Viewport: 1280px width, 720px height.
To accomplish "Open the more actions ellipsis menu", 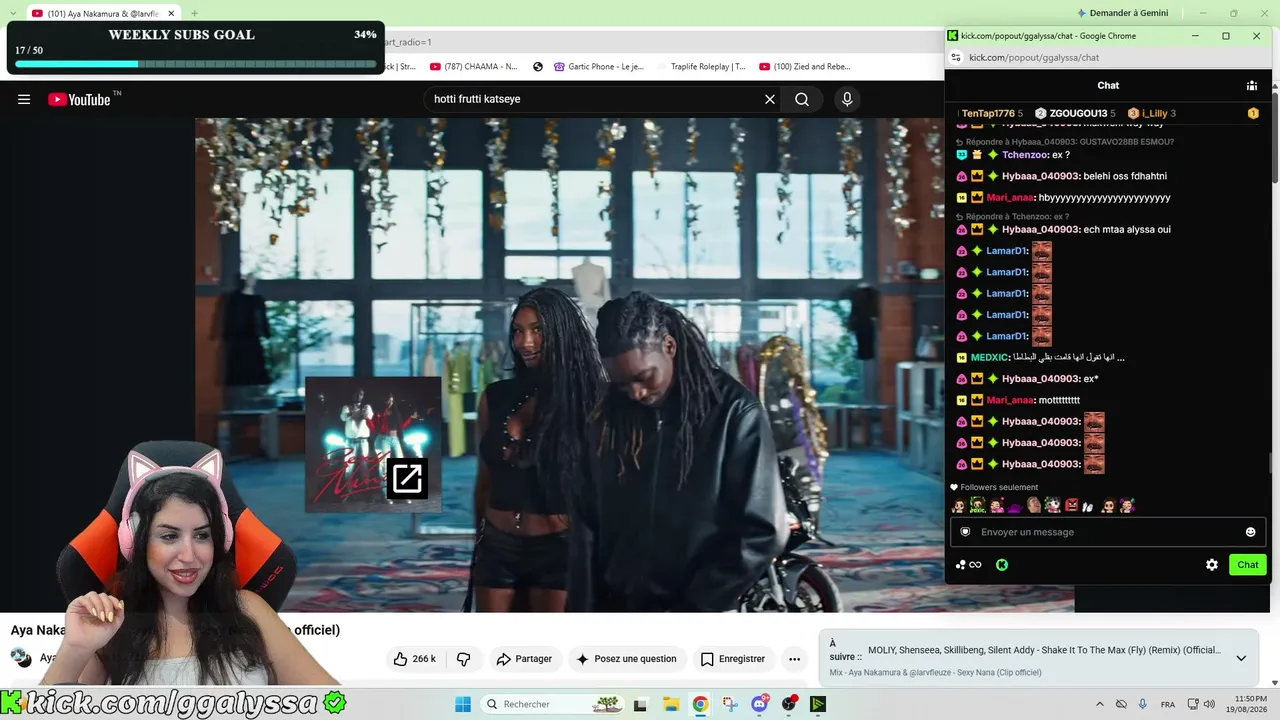I will [x=794, y=659].
